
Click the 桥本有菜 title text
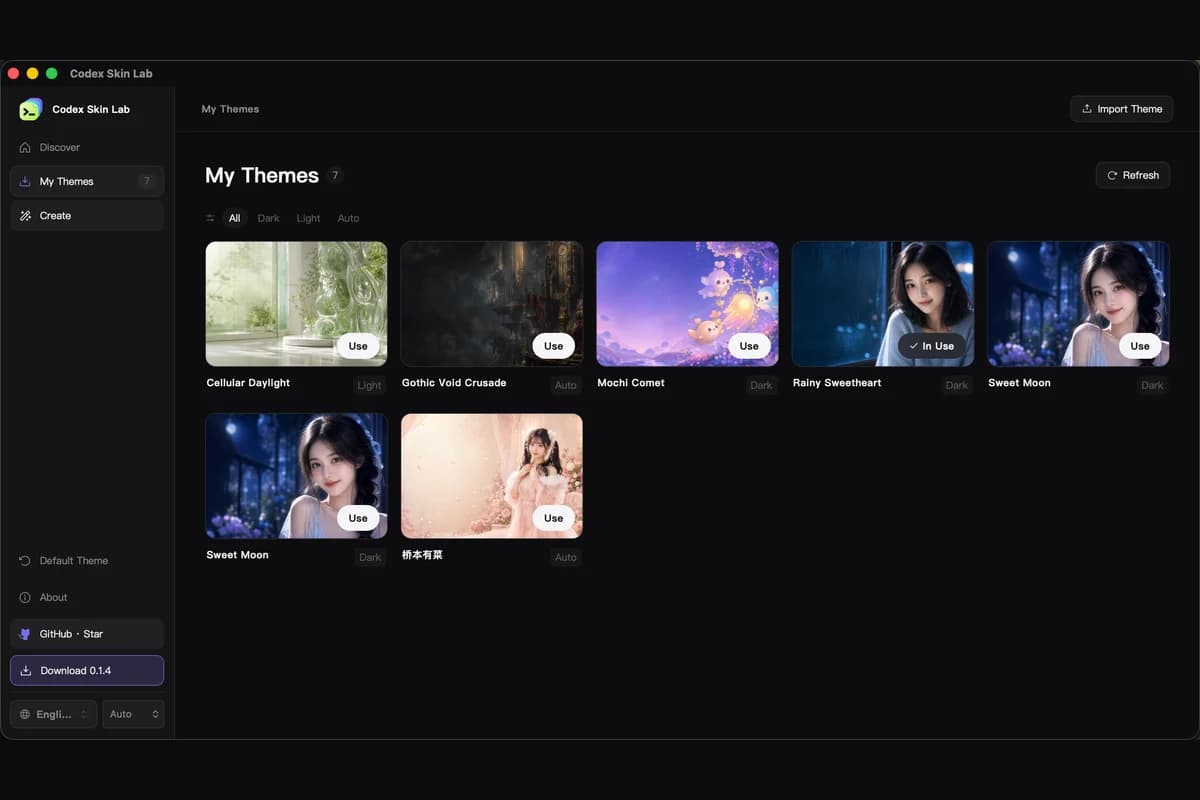(422, 555)
